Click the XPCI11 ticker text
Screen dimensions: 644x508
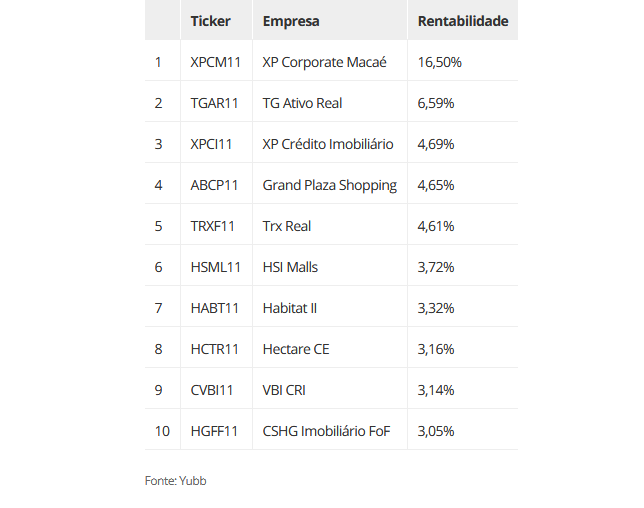(211, 144)
